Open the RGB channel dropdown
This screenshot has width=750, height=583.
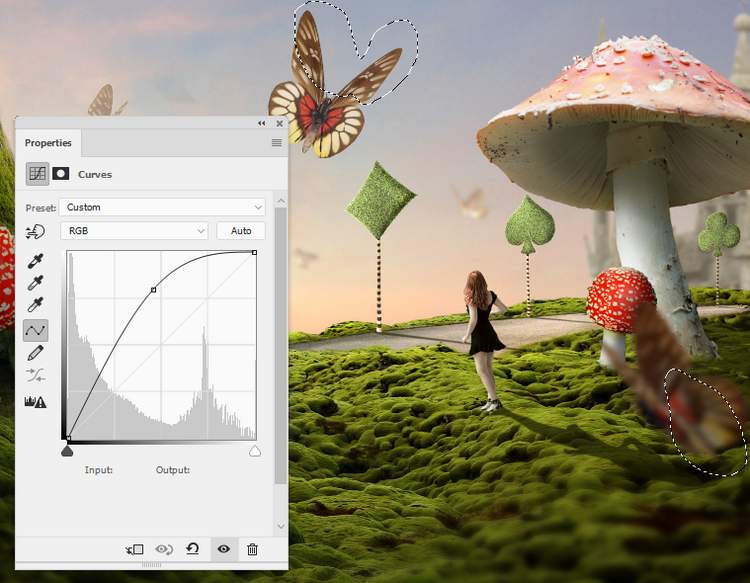click(x=134, y=231)
